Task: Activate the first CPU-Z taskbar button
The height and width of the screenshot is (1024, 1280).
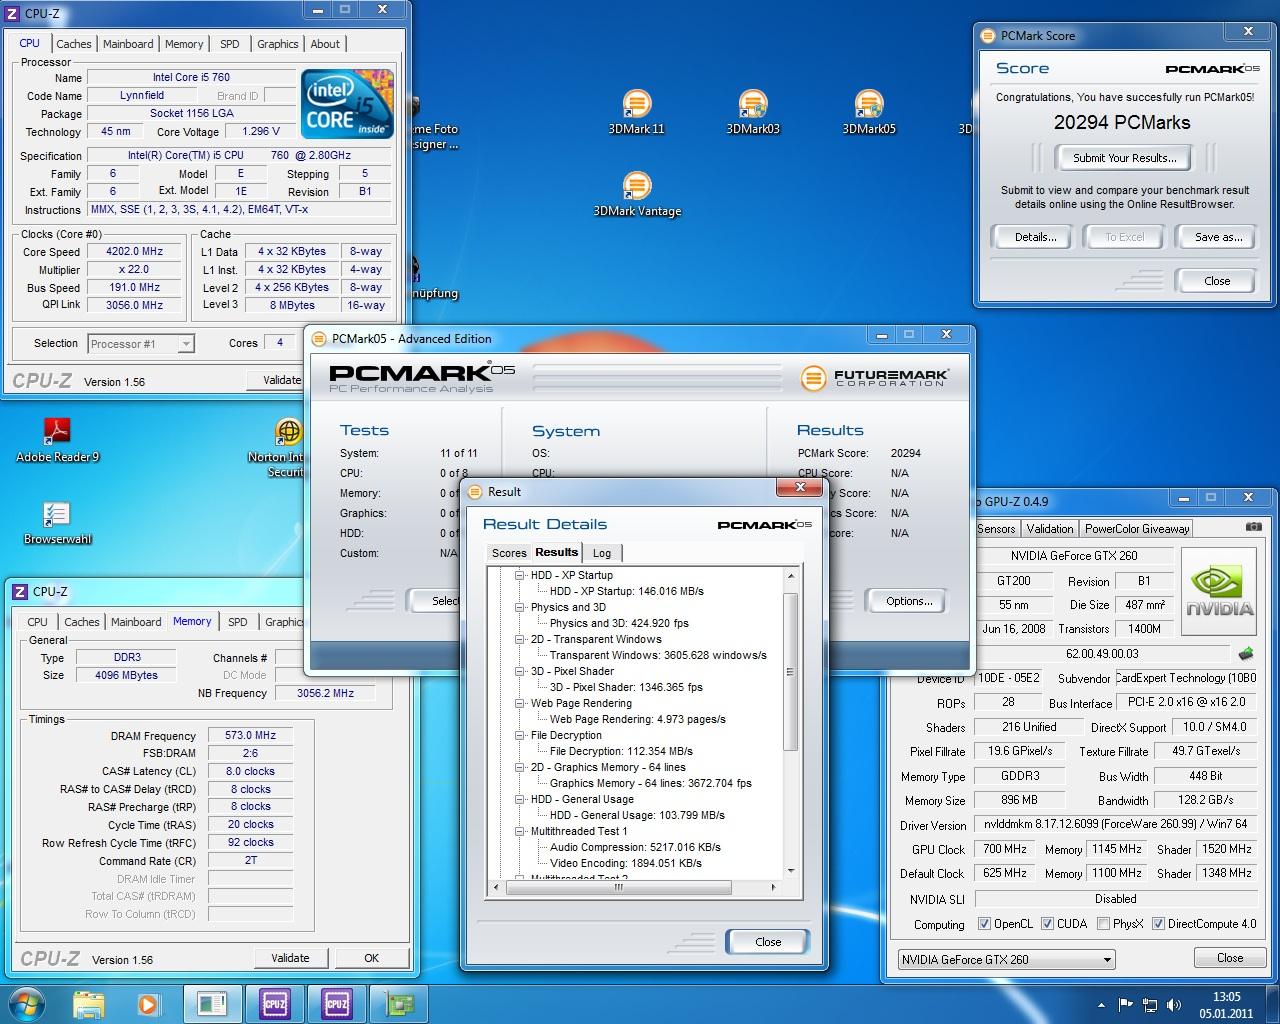Action: tap(275, 1003)
